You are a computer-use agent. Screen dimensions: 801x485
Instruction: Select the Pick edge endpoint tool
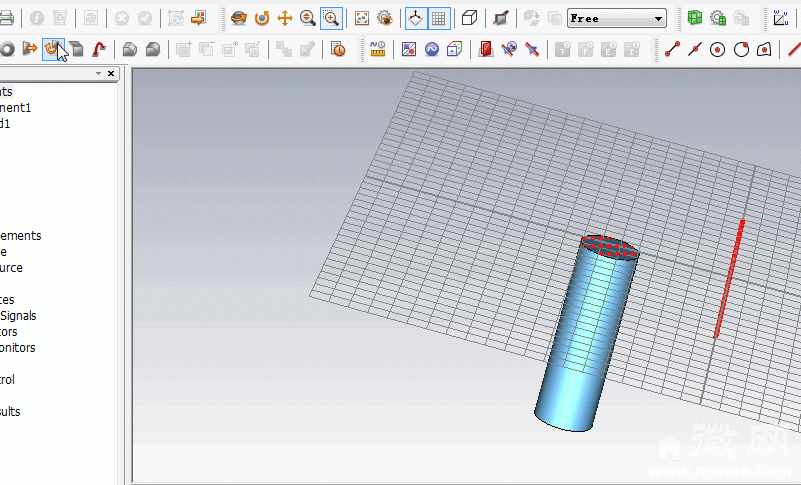click(x=672, y=50)
